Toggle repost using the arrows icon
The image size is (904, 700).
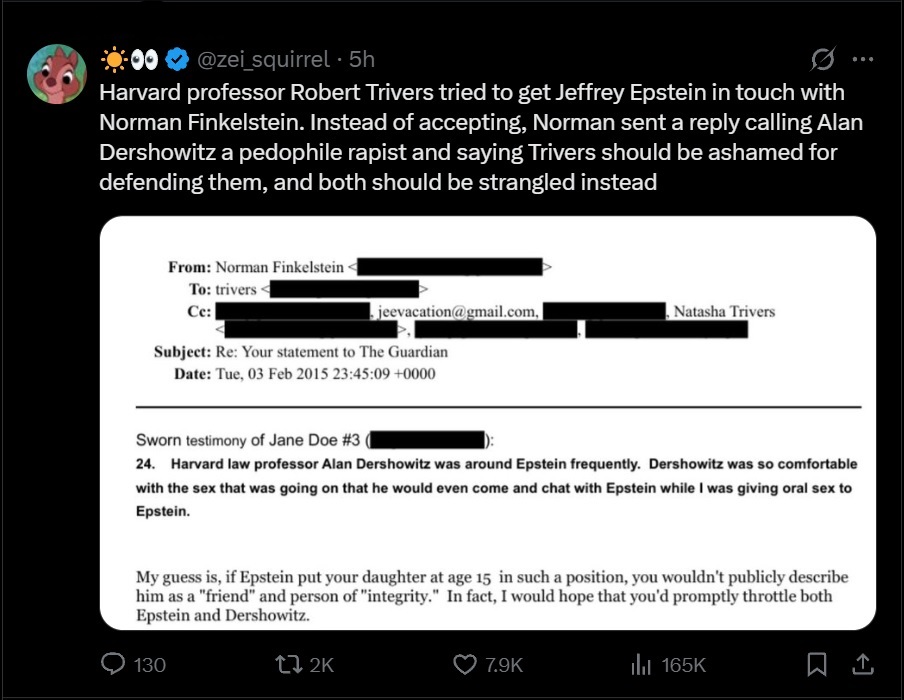[287, 664]
